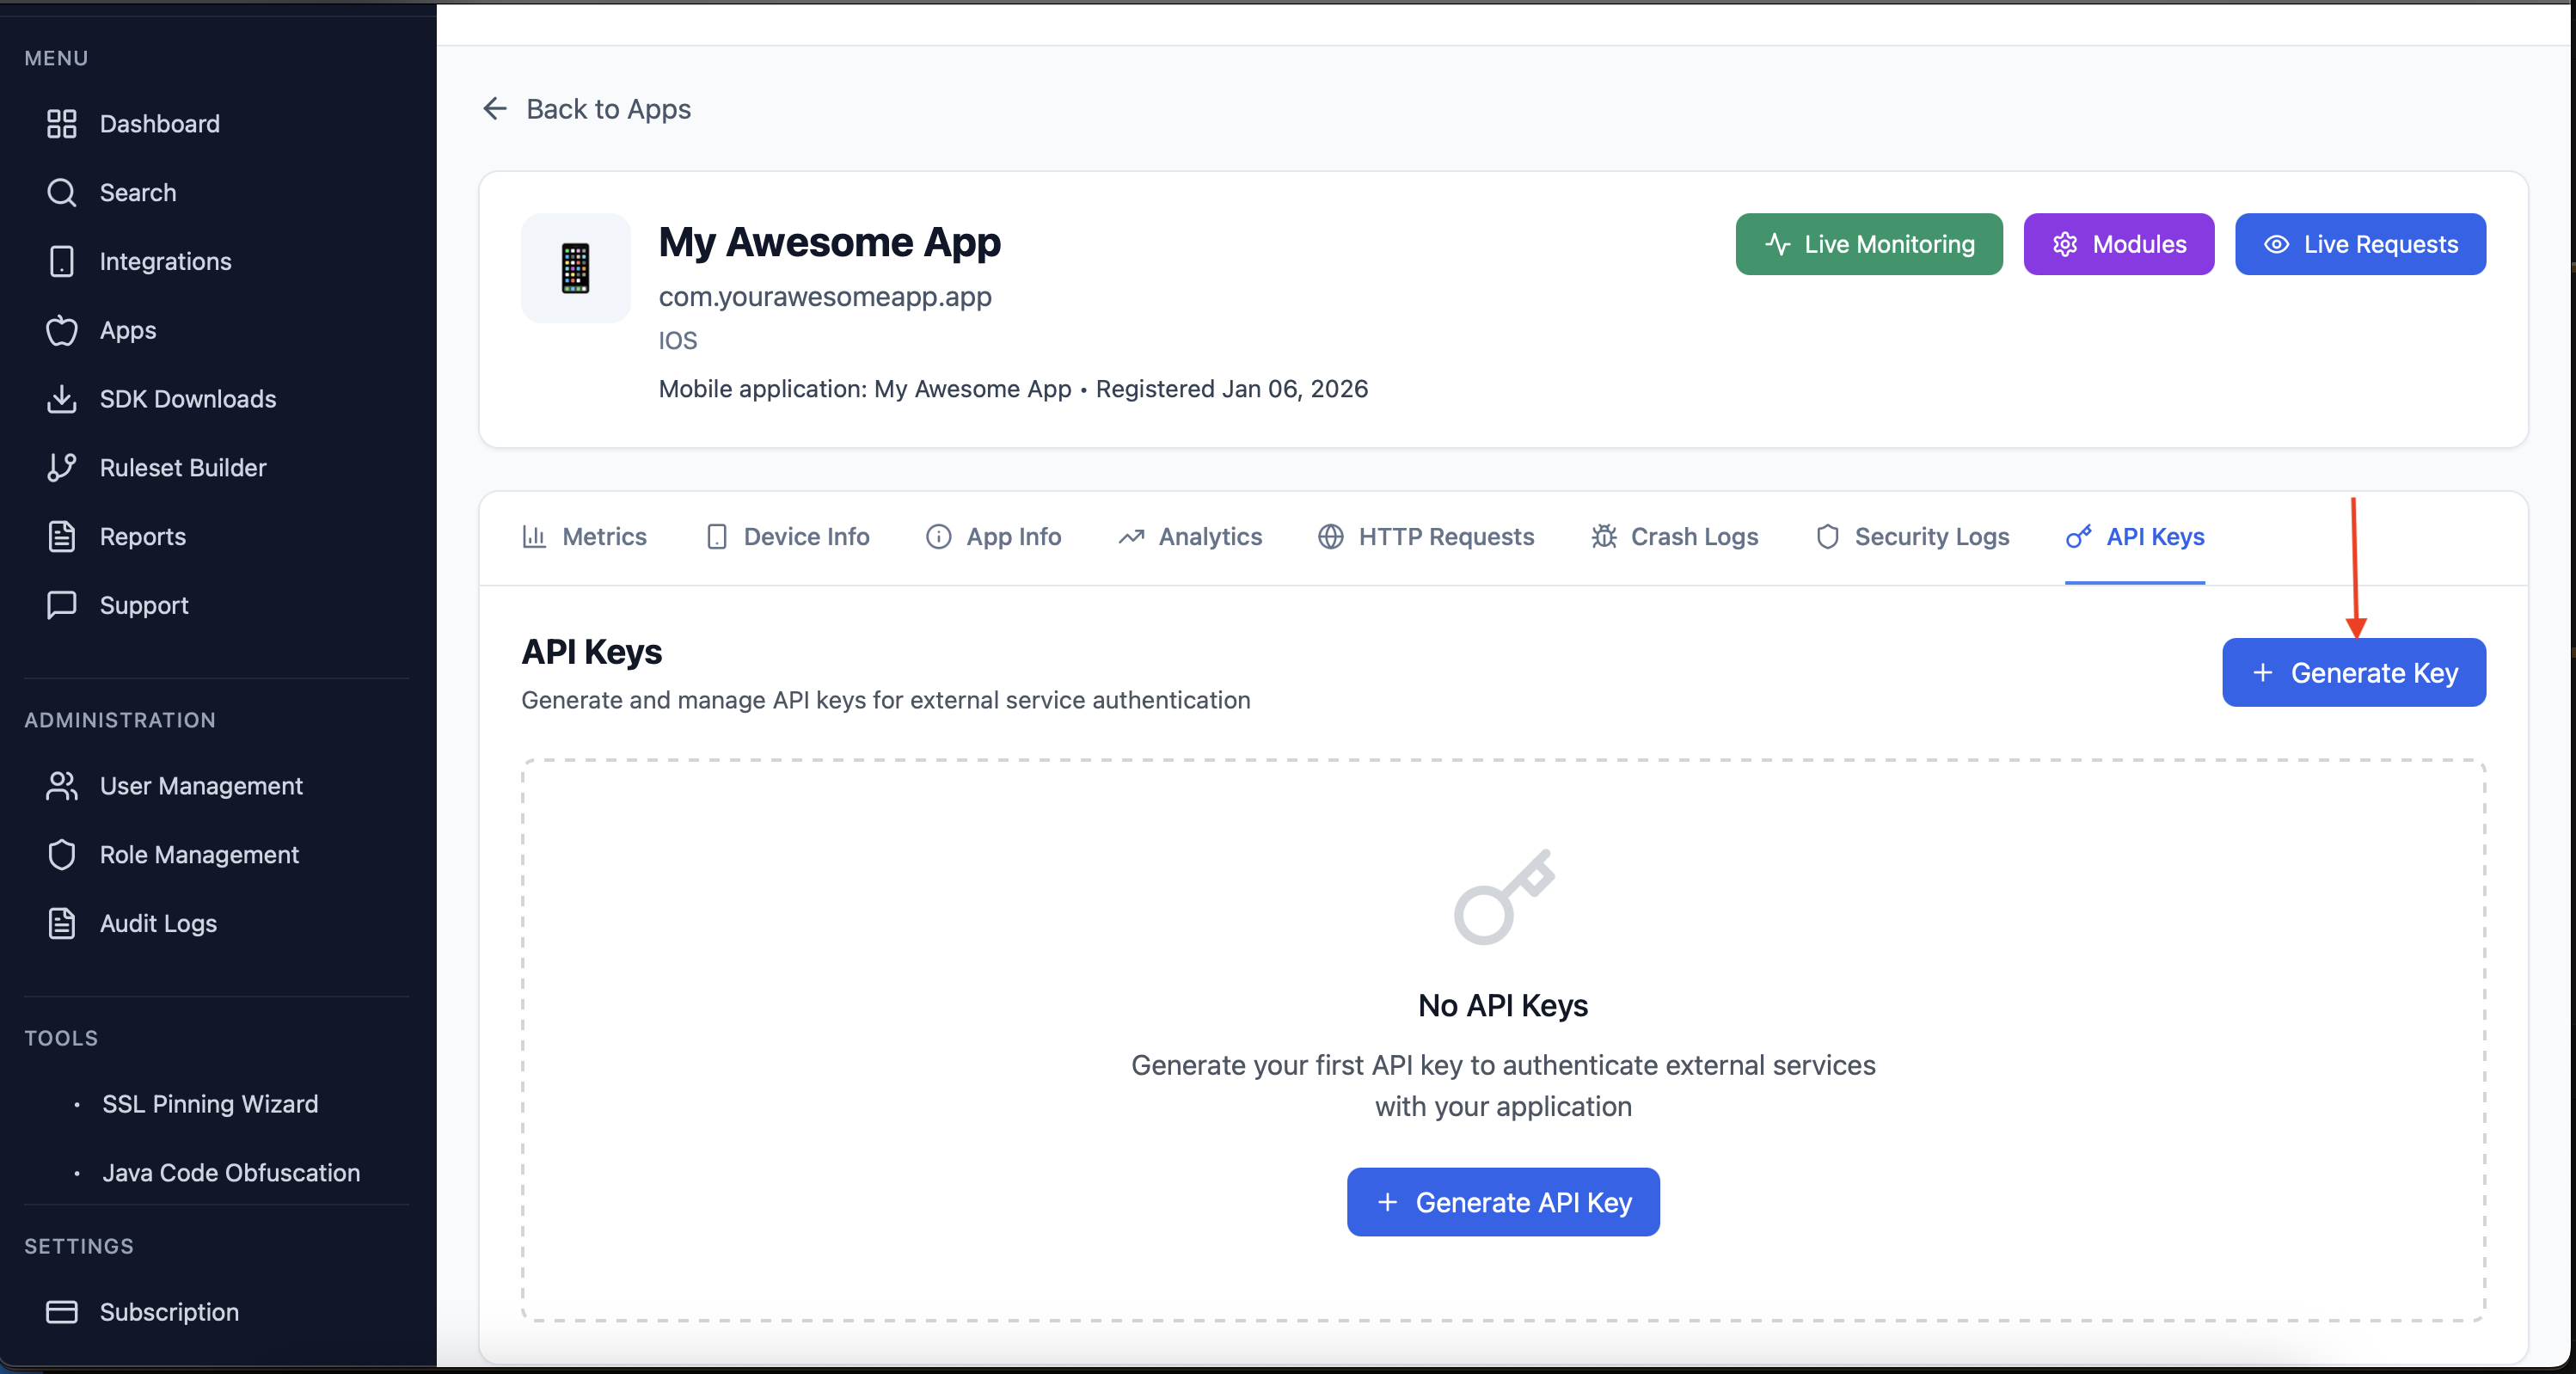The width and height of the screenshot is (2576, 1374).
Task: Click the User Management people icon
Action: (62, 786)
